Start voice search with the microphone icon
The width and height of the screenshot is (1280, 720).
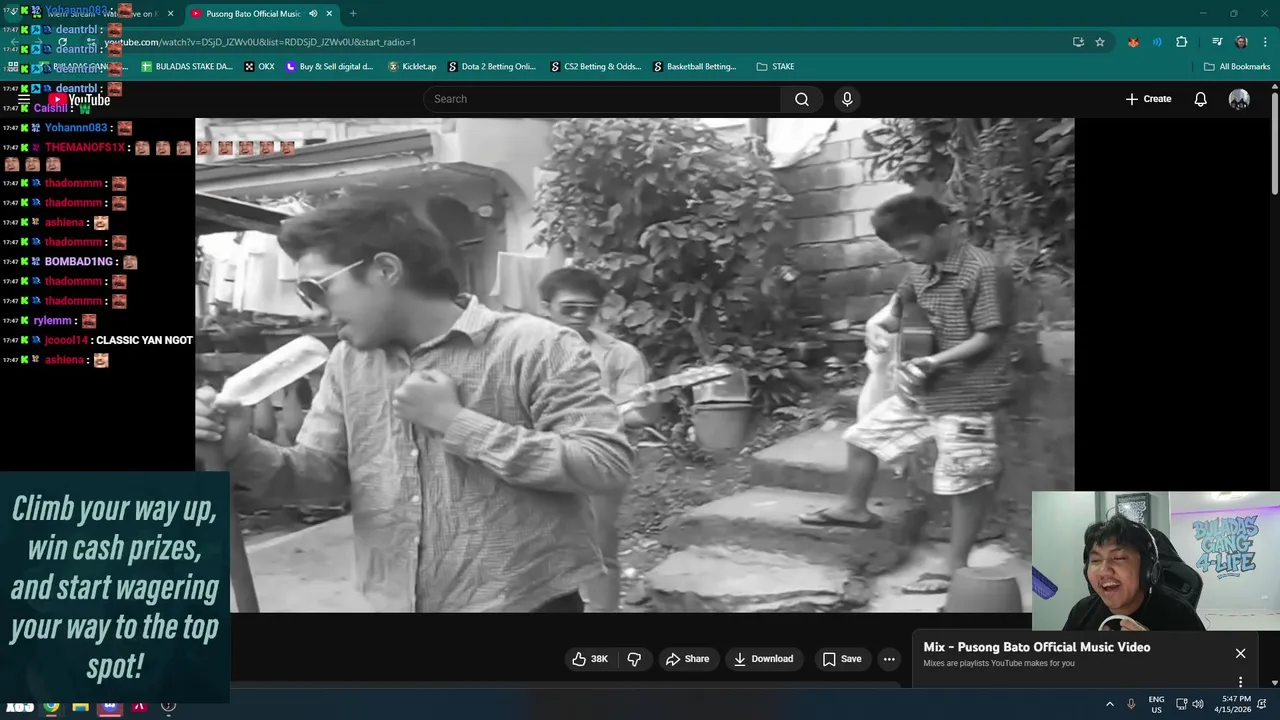coord(847,99)
